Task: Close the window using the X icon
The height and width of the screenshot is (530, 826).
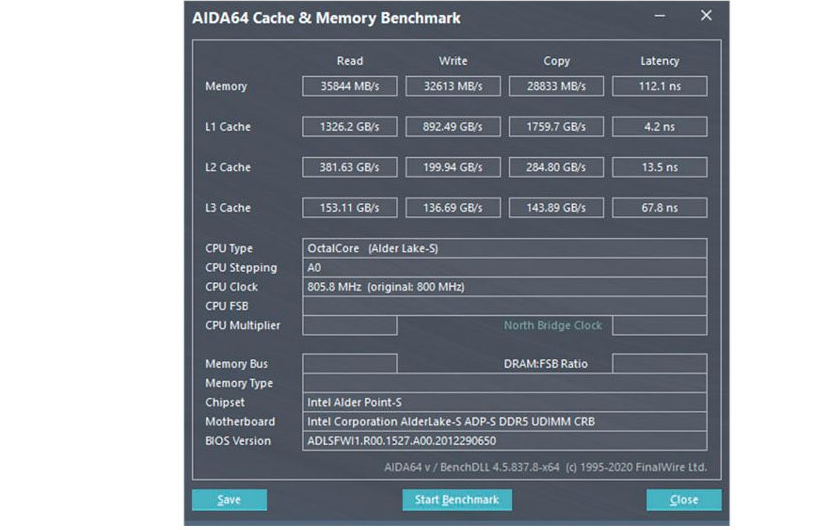Action: [x=706, y=16]
